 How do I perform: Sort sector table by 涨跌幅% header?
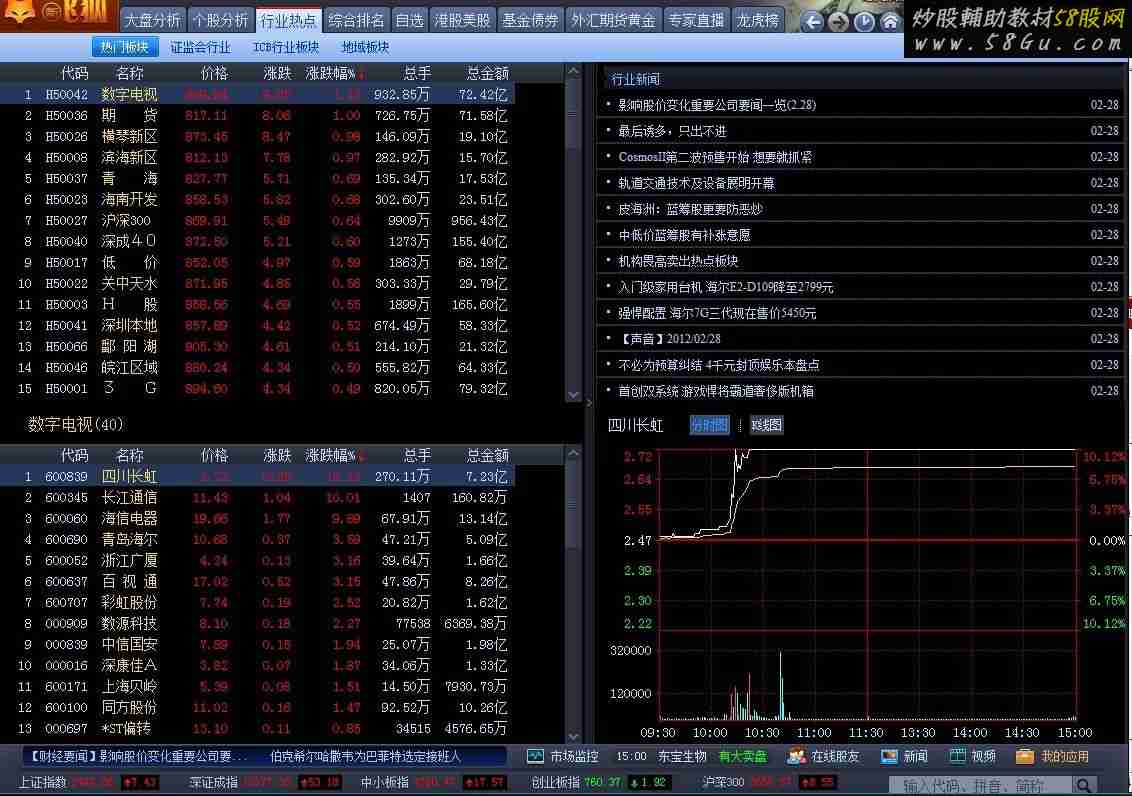(331, 74)
